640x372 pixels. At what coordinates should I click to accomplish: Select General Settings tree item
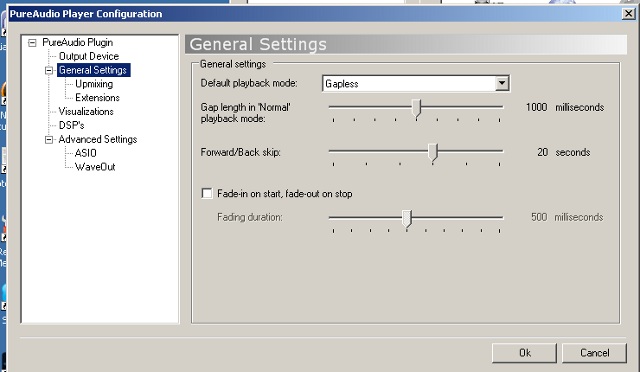tap(93, 70)
